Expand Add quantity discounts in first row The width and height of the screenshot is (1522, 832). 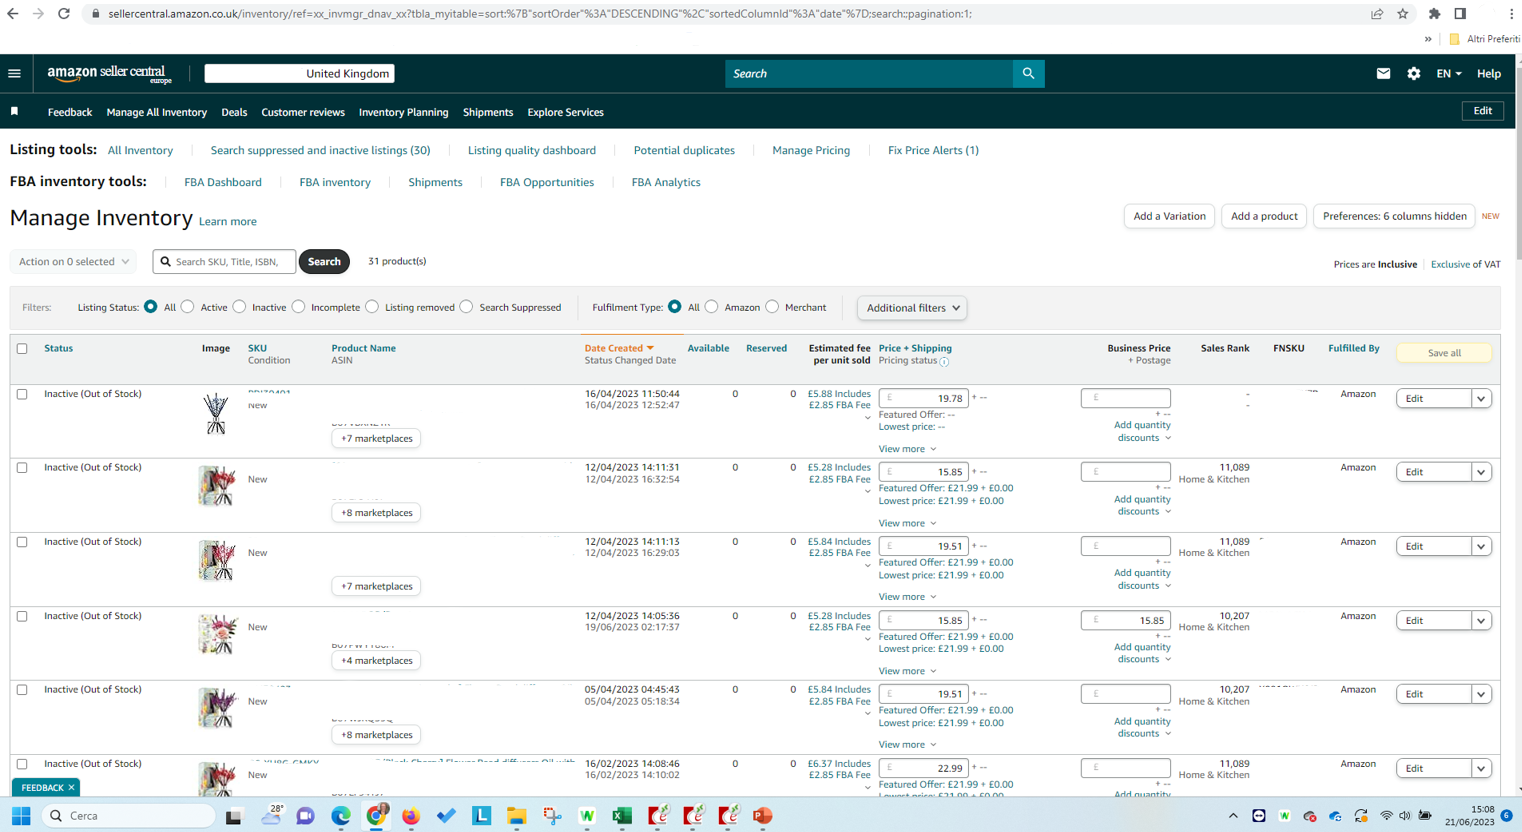(1143, 432)
